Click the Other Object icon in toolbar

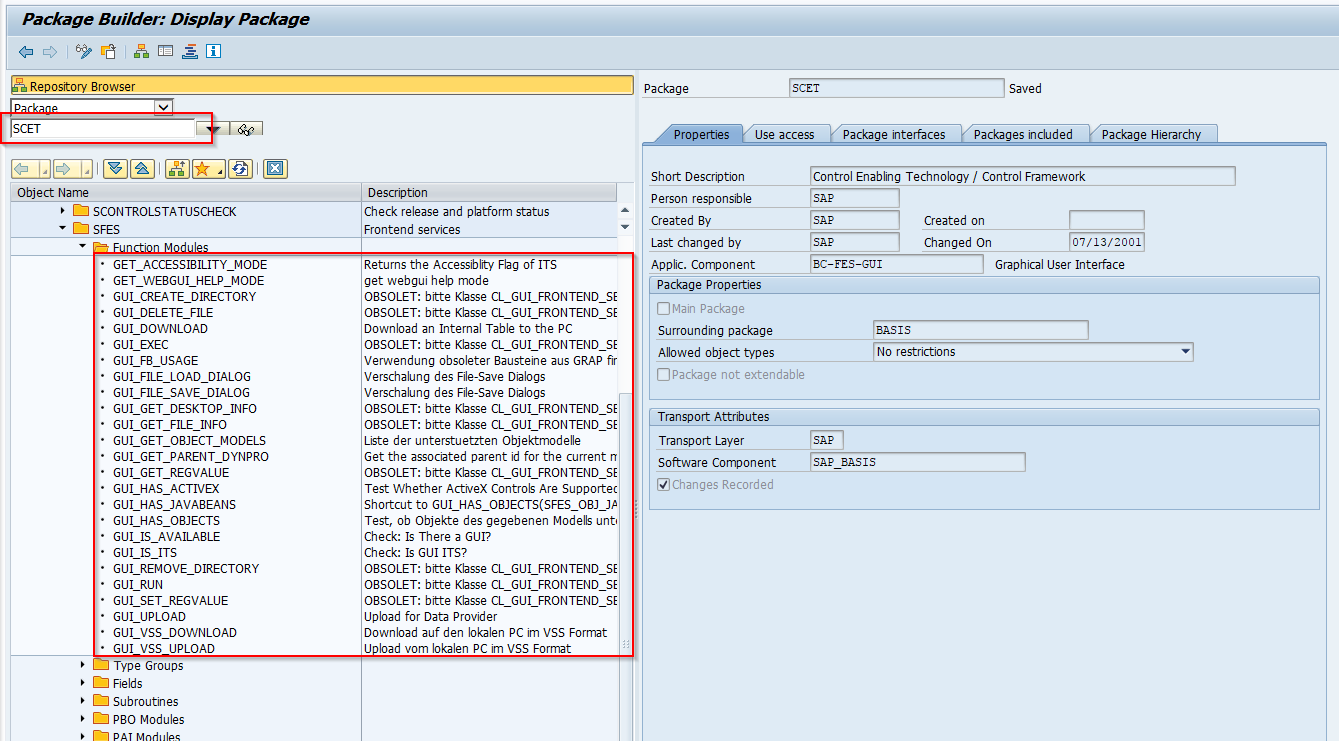109,52
